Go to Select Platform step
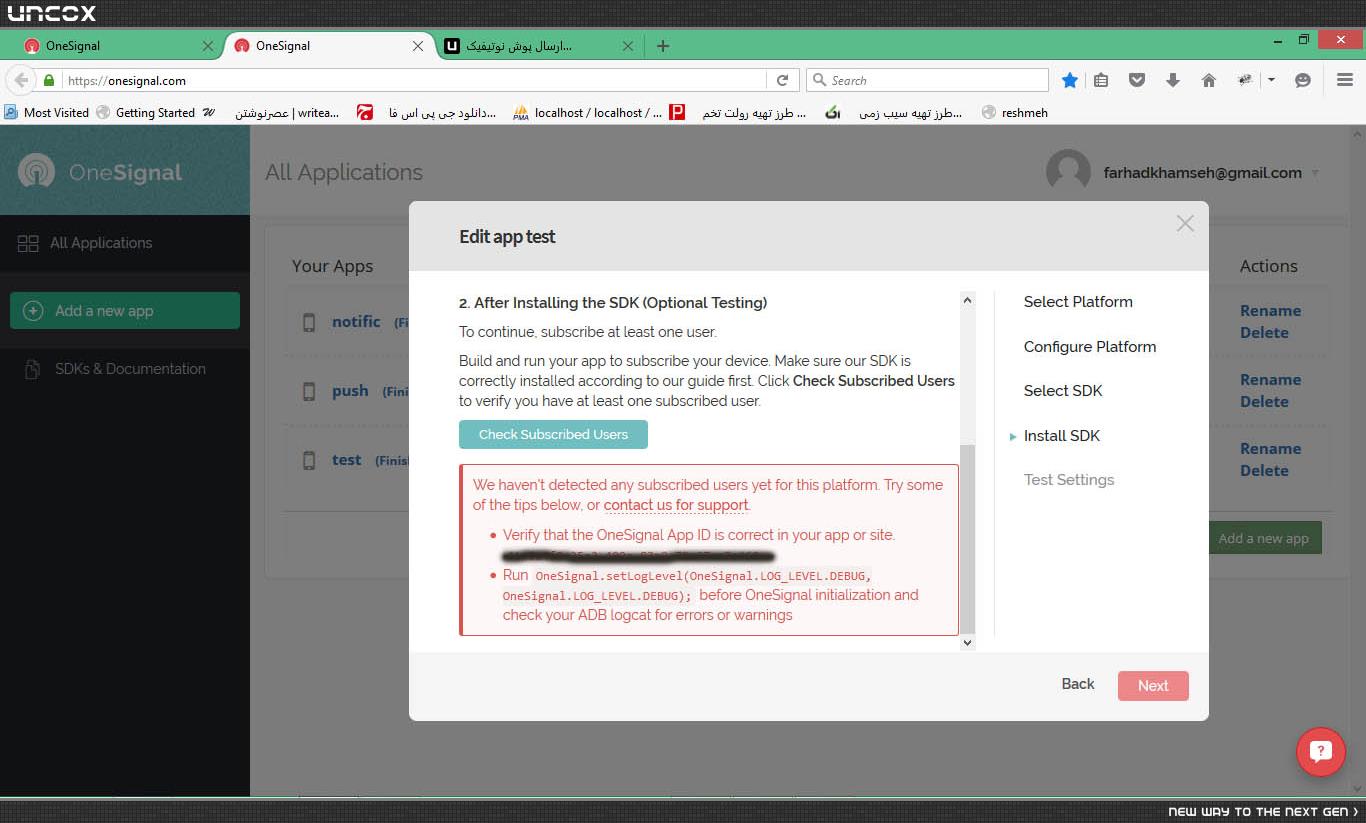This screenshot has height=823, width=1366. click(x=1078, y=302)
